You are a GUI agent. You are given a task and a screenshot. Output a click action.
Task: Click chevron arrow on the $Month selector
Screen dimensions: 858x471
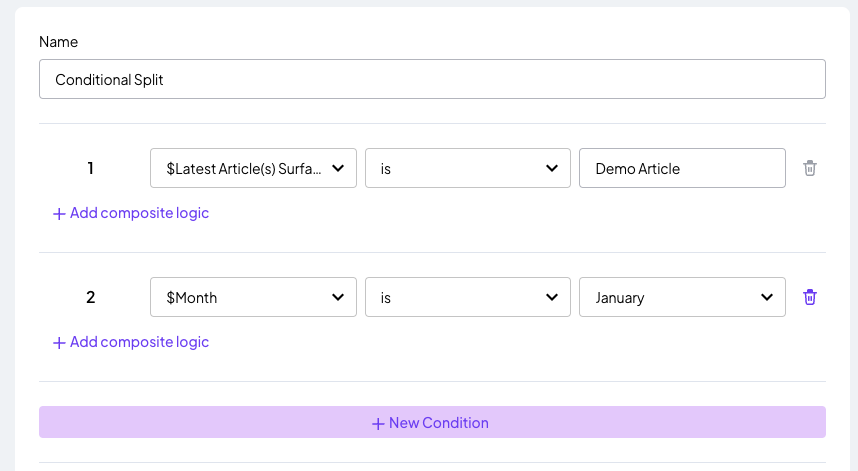338,297
